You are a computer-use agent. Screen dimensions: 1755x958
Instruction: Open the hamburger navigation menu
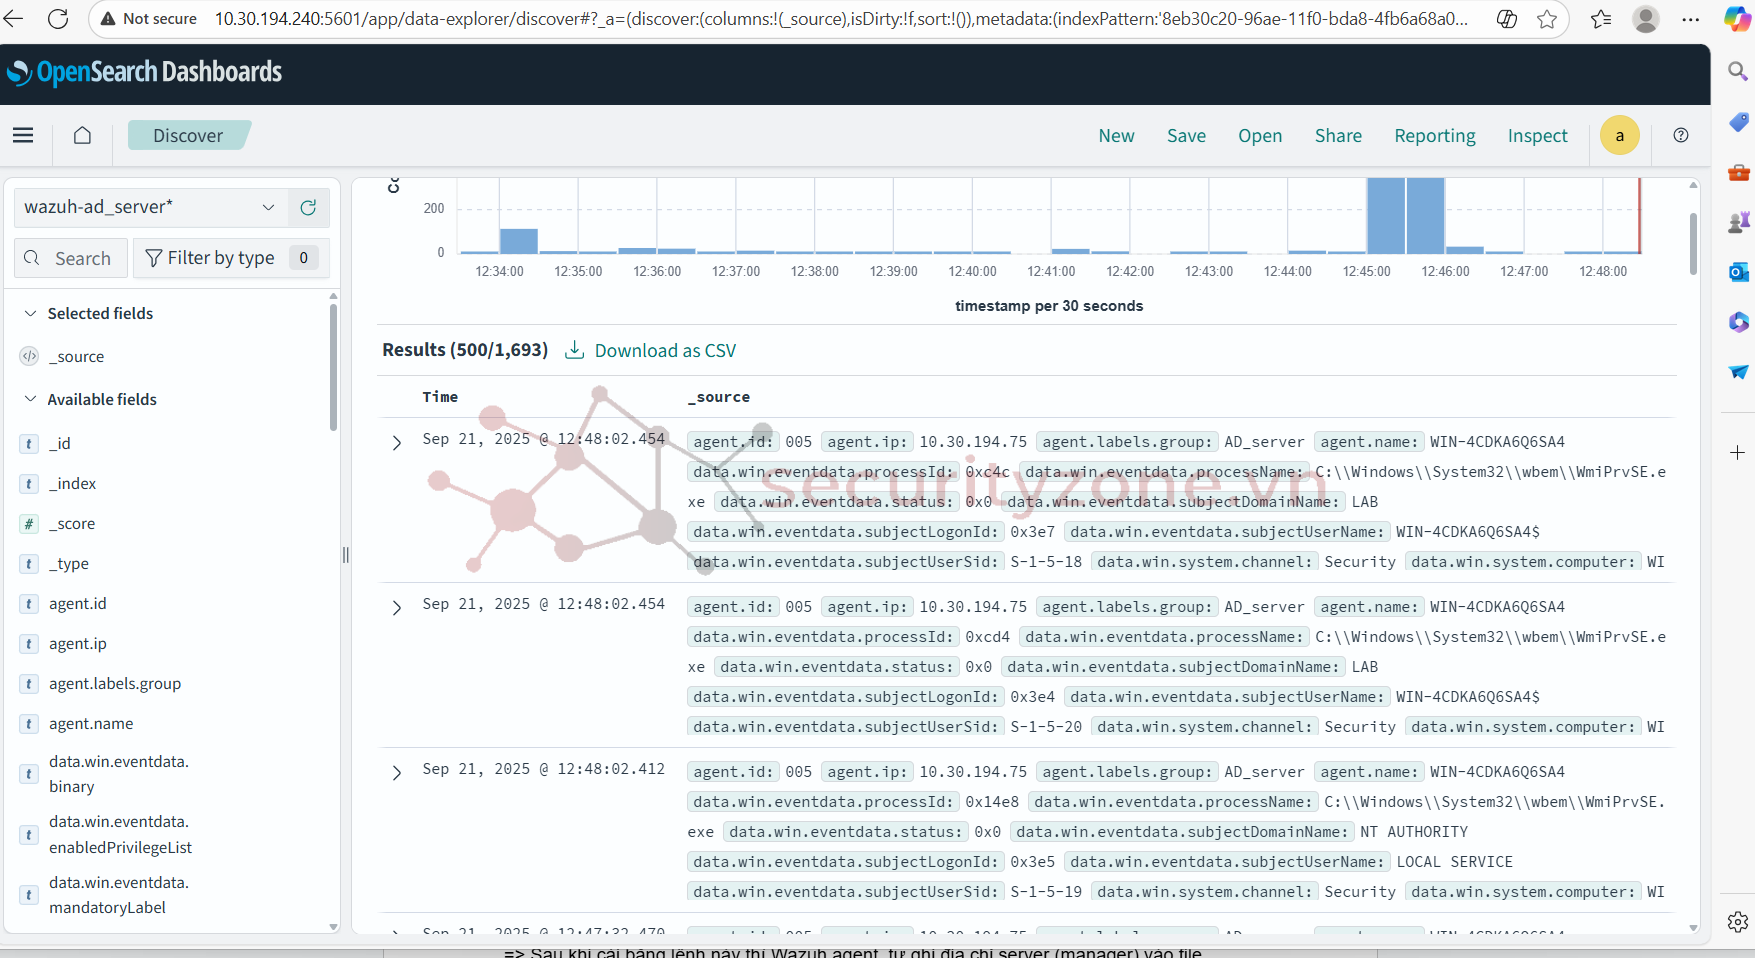pos(23,135)
